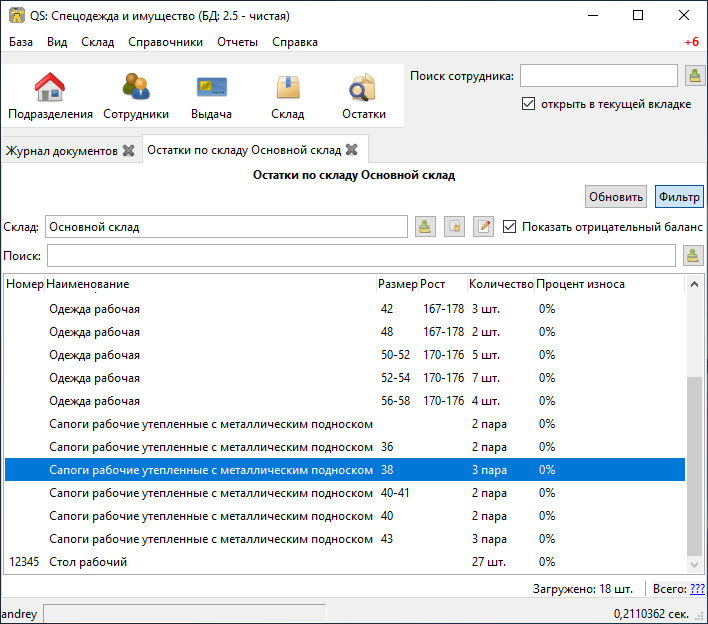Click the table scrollbar down arrow

694,565
